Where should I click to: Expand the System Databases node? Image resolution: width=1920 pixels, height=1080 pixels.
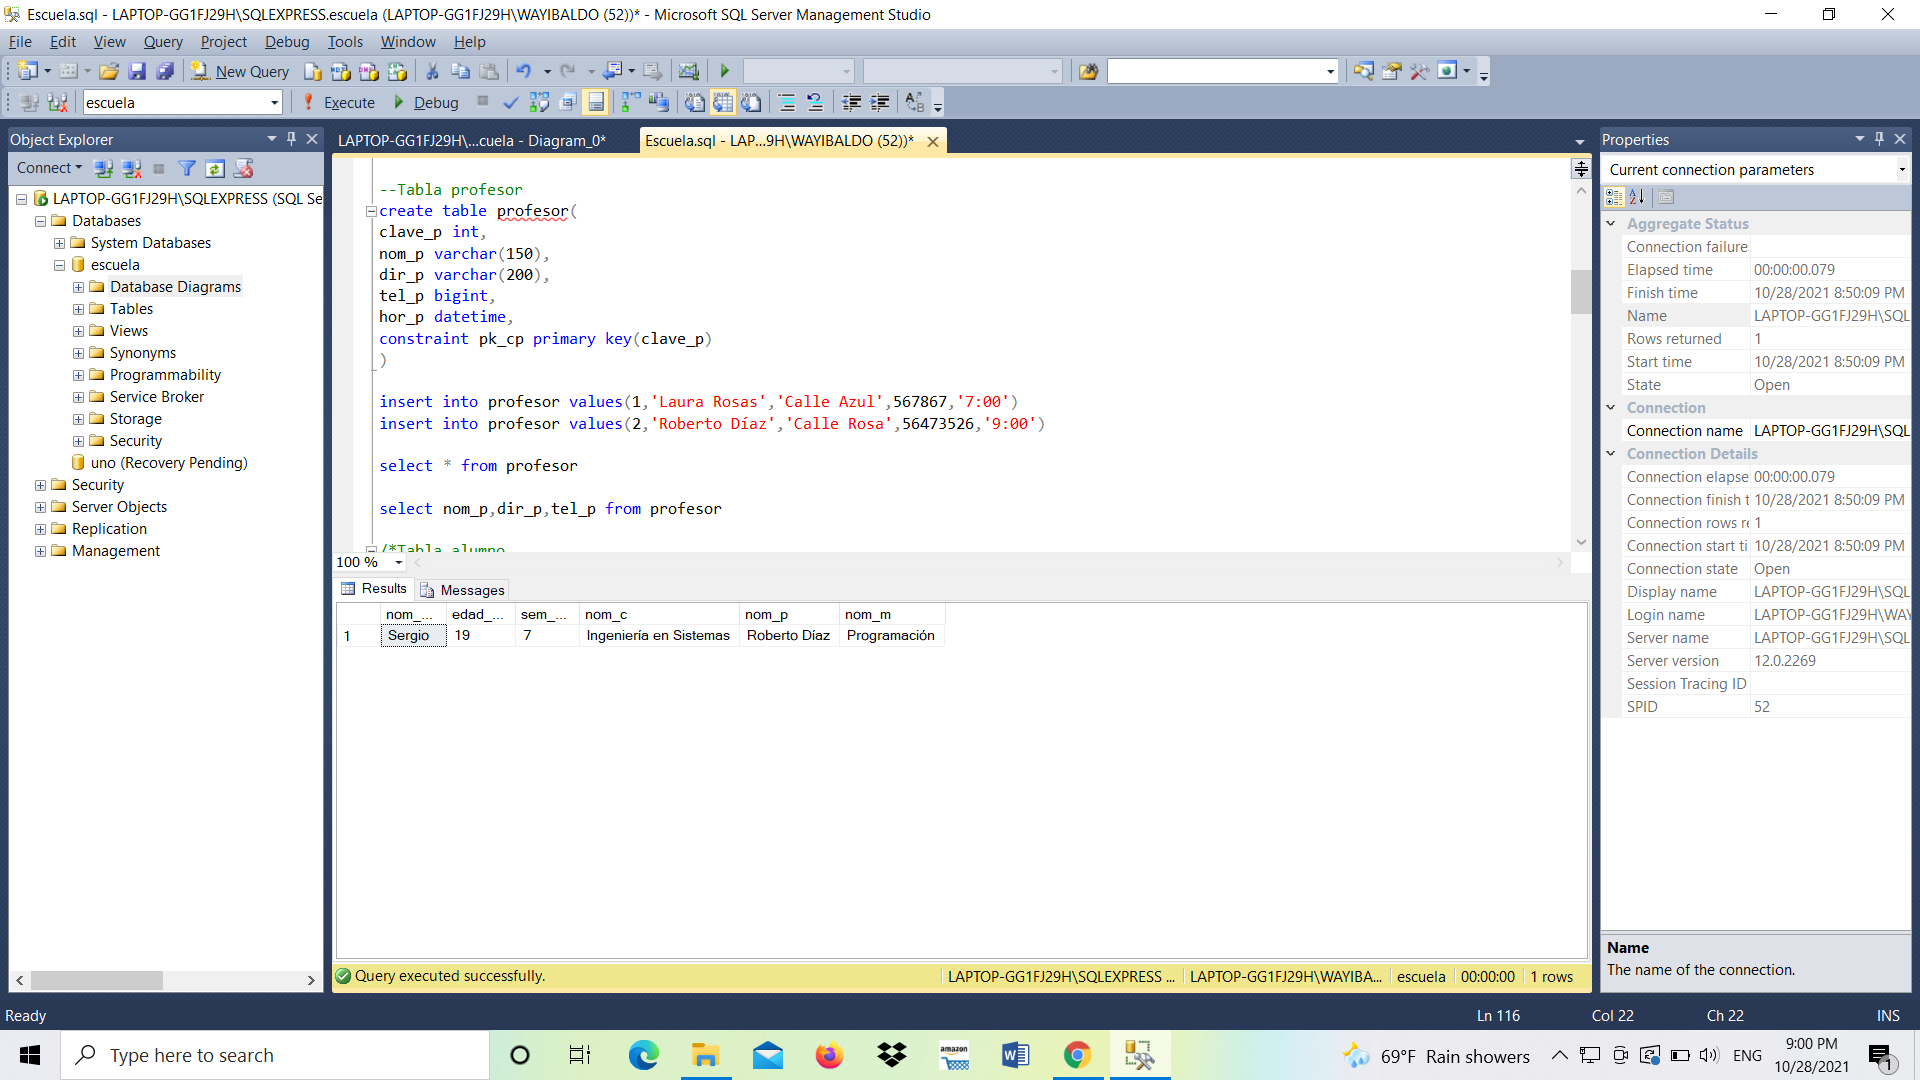[59, 243]
